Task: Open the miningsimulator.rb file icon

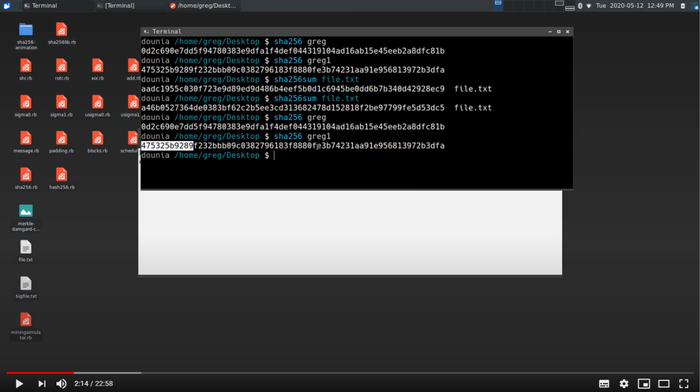Action: 26,320
